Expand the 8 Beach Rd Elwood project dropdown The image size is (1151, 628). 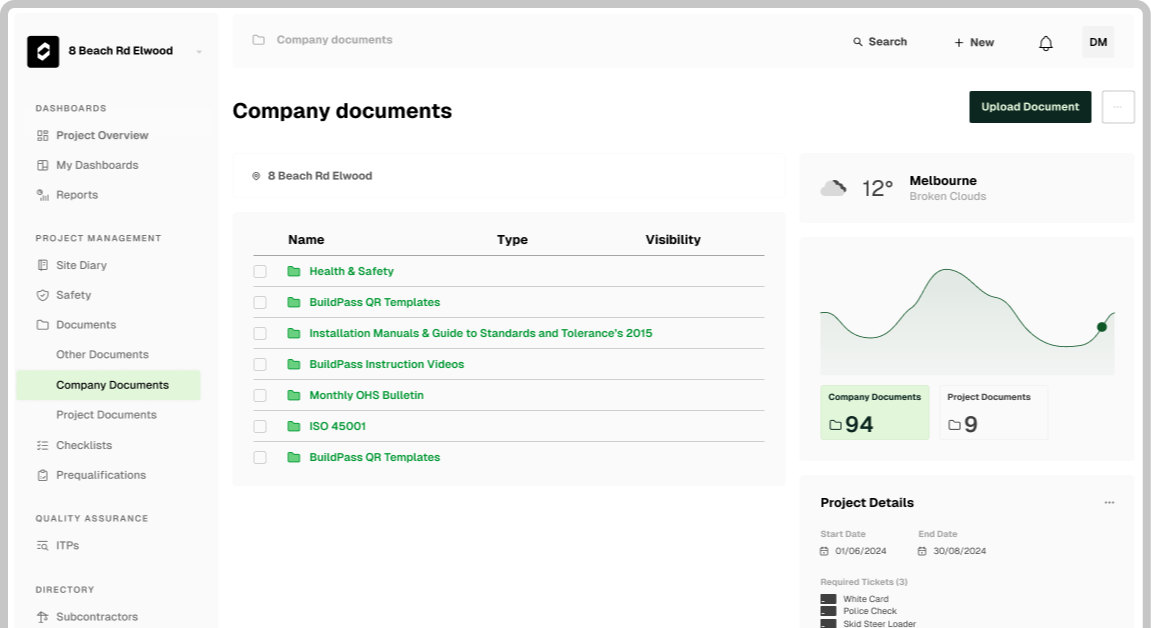pyautogui.click(x=199, y=51)
